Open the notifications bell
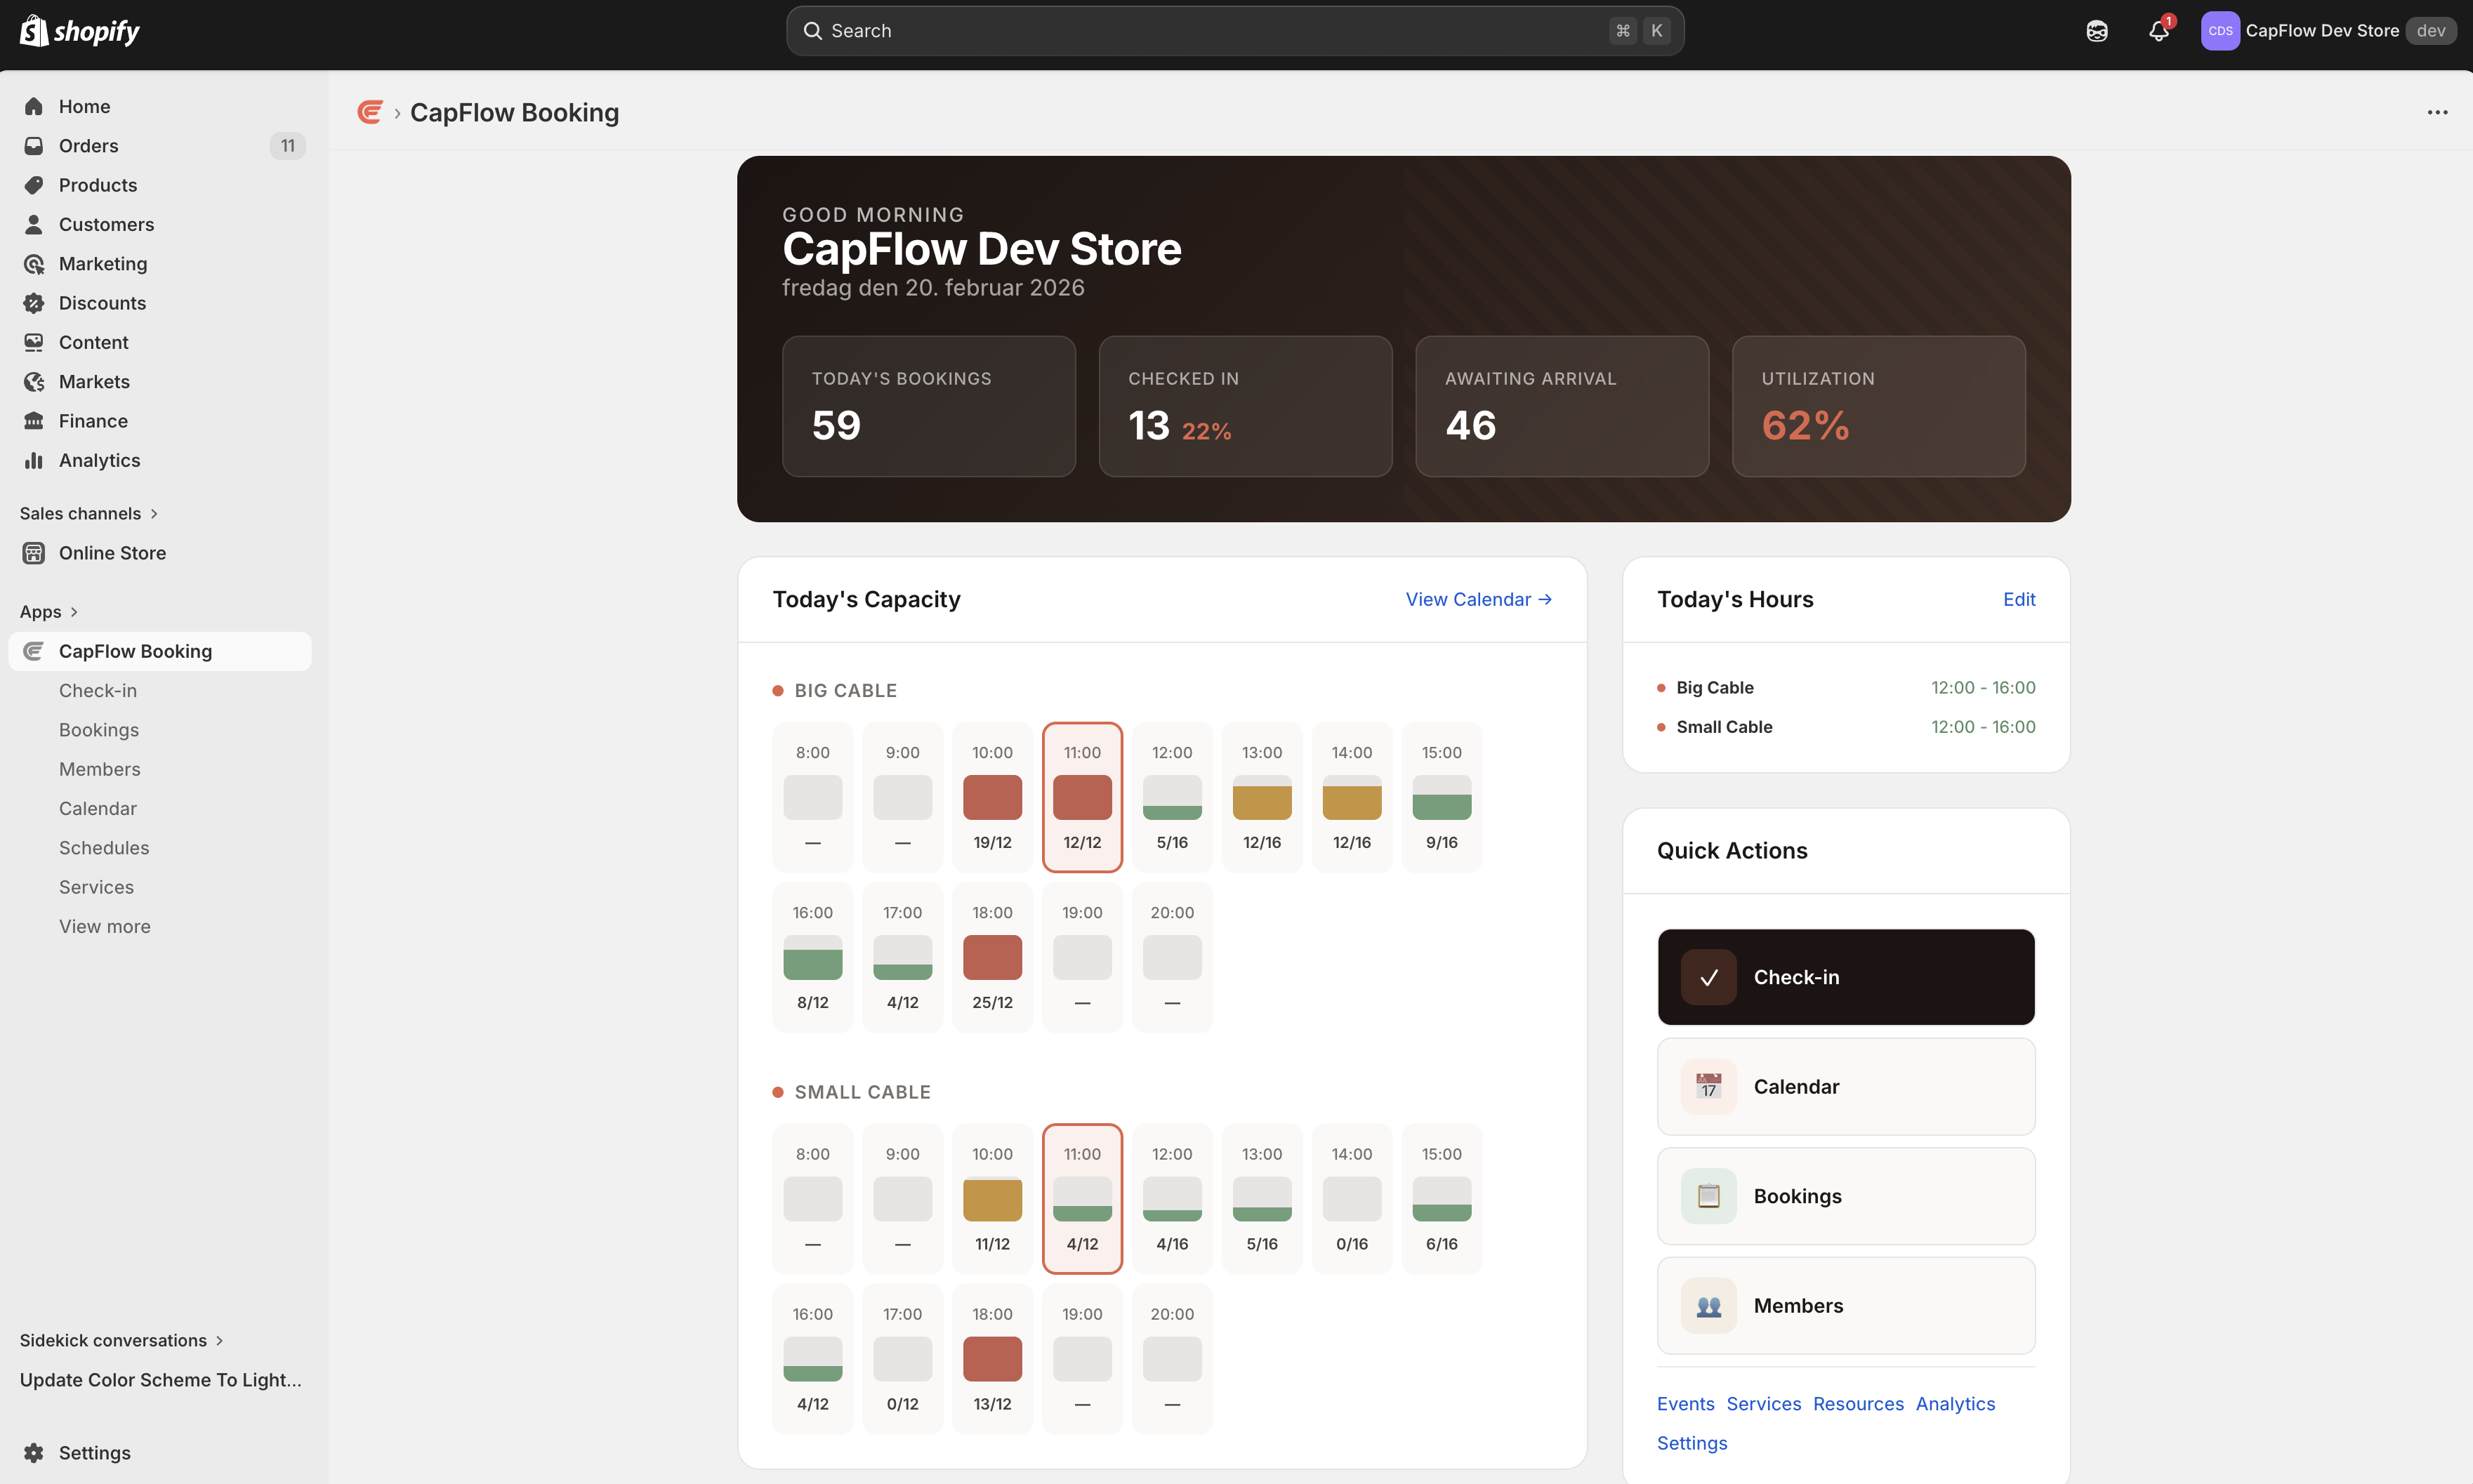The width and height of the screenshot is (2473, 1484). (2157, 30)
